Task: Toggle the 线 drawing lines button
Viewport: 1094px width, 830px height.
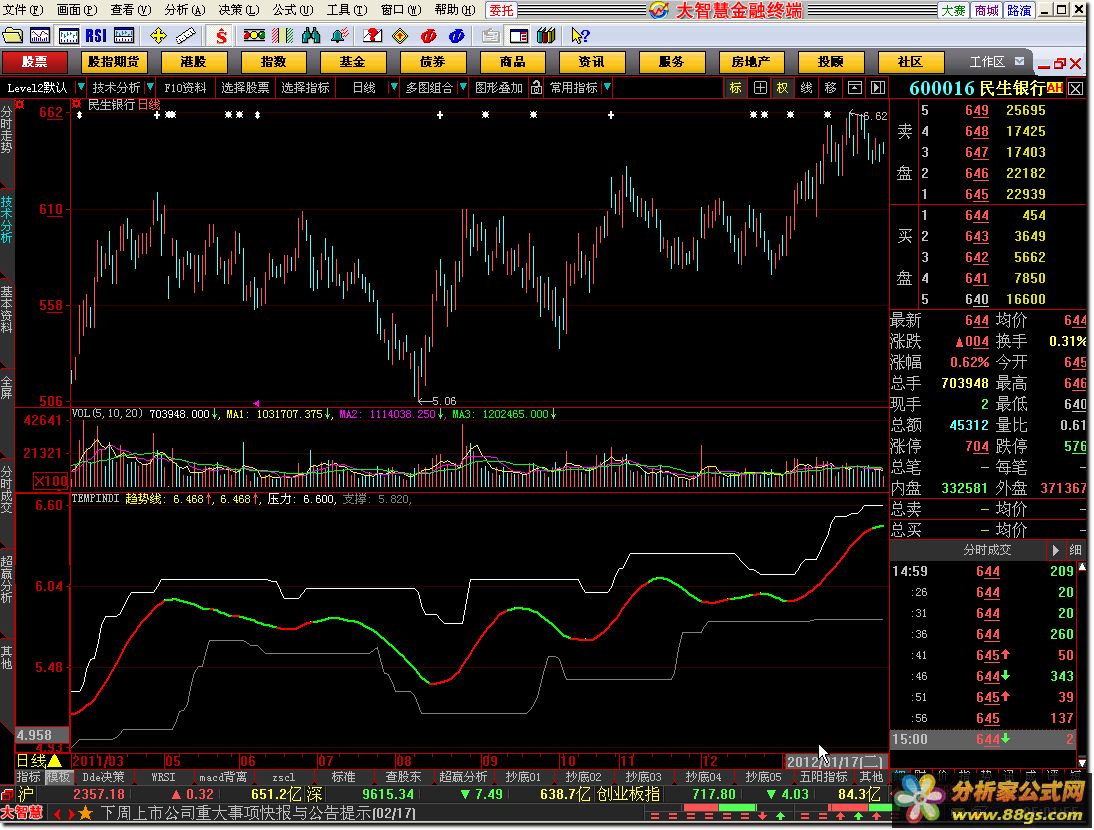Action: coord(806,87)
